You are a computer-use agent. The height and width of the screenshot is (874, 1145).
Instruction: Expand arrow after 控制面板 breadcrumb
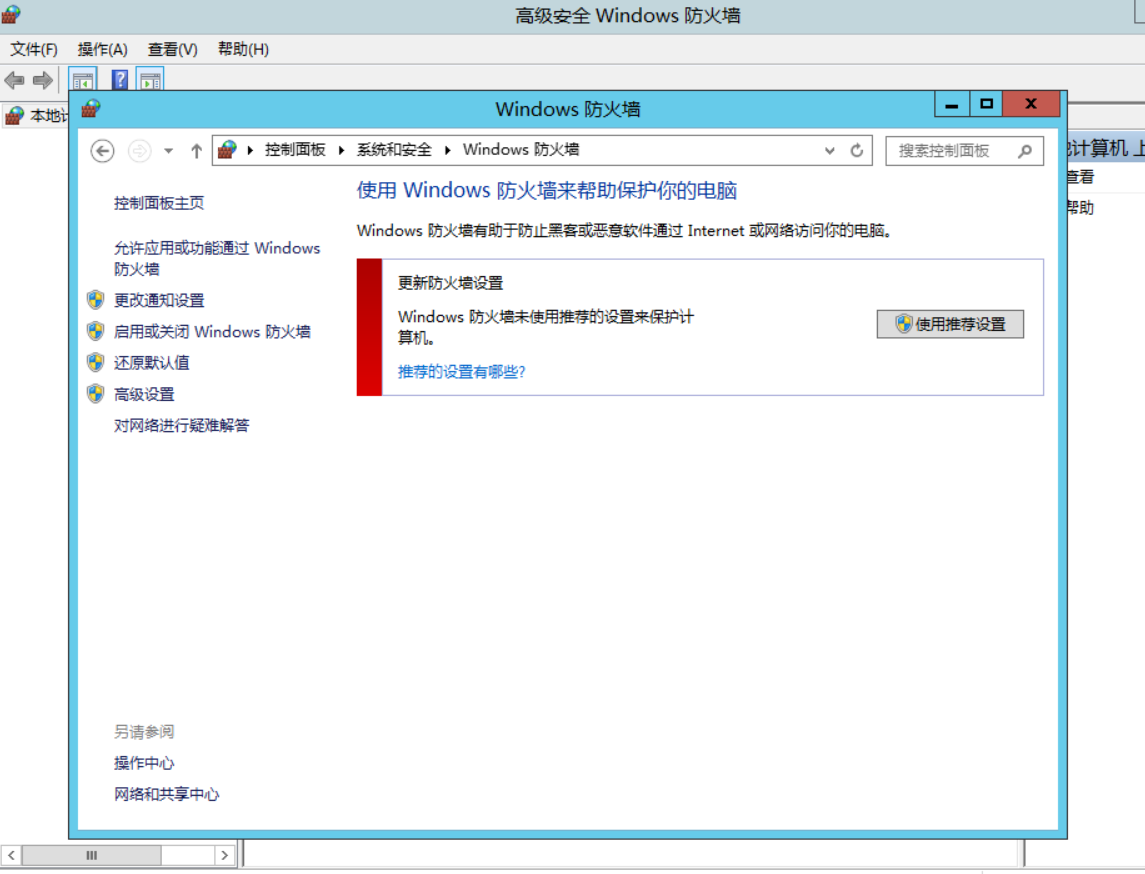click(341, 150)
